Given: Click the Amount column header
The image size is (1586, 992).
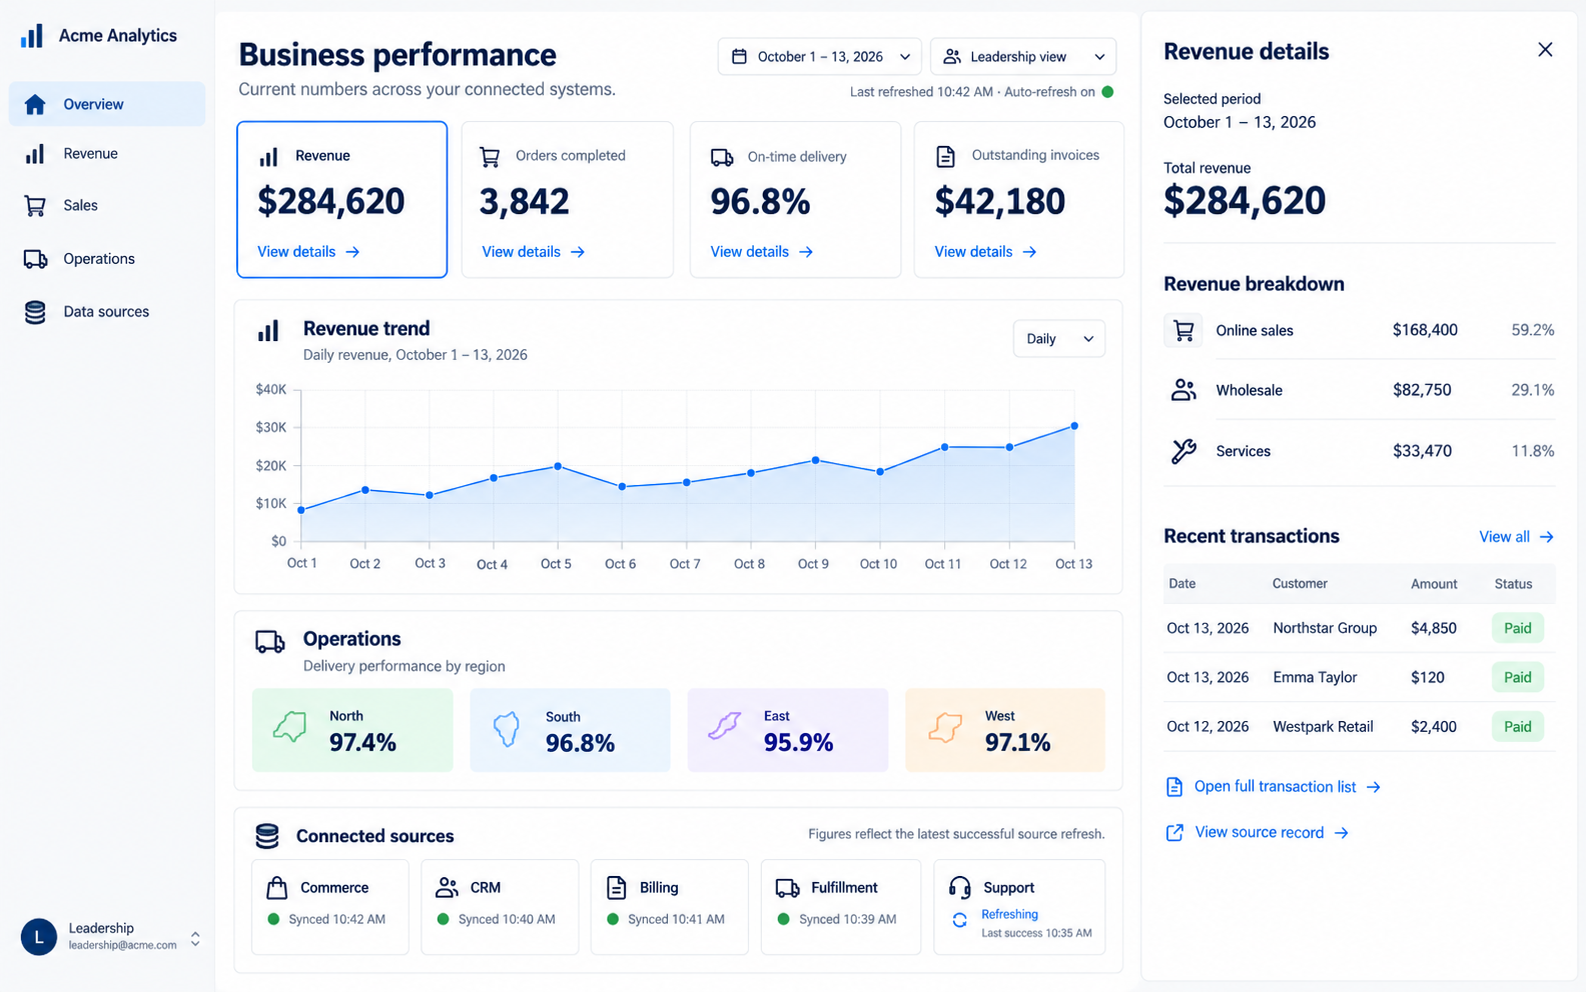Looking at the screenshot, I should click(1434, 584).
